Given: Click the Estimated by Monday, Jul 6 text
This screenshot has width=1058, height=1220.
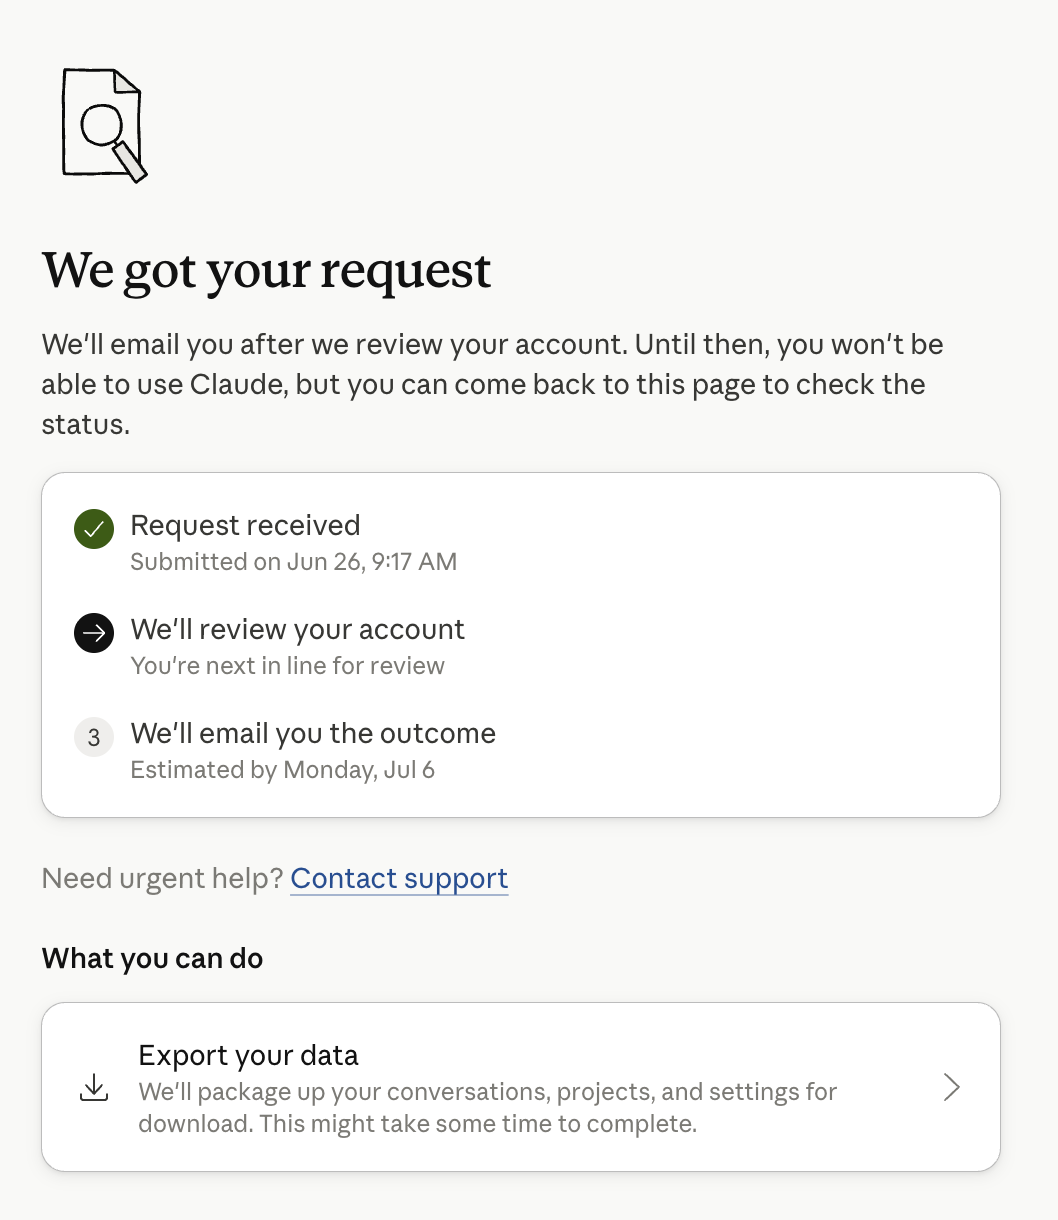Looking at the screenshot, I should pyautogui.click(x=283, y=770).
